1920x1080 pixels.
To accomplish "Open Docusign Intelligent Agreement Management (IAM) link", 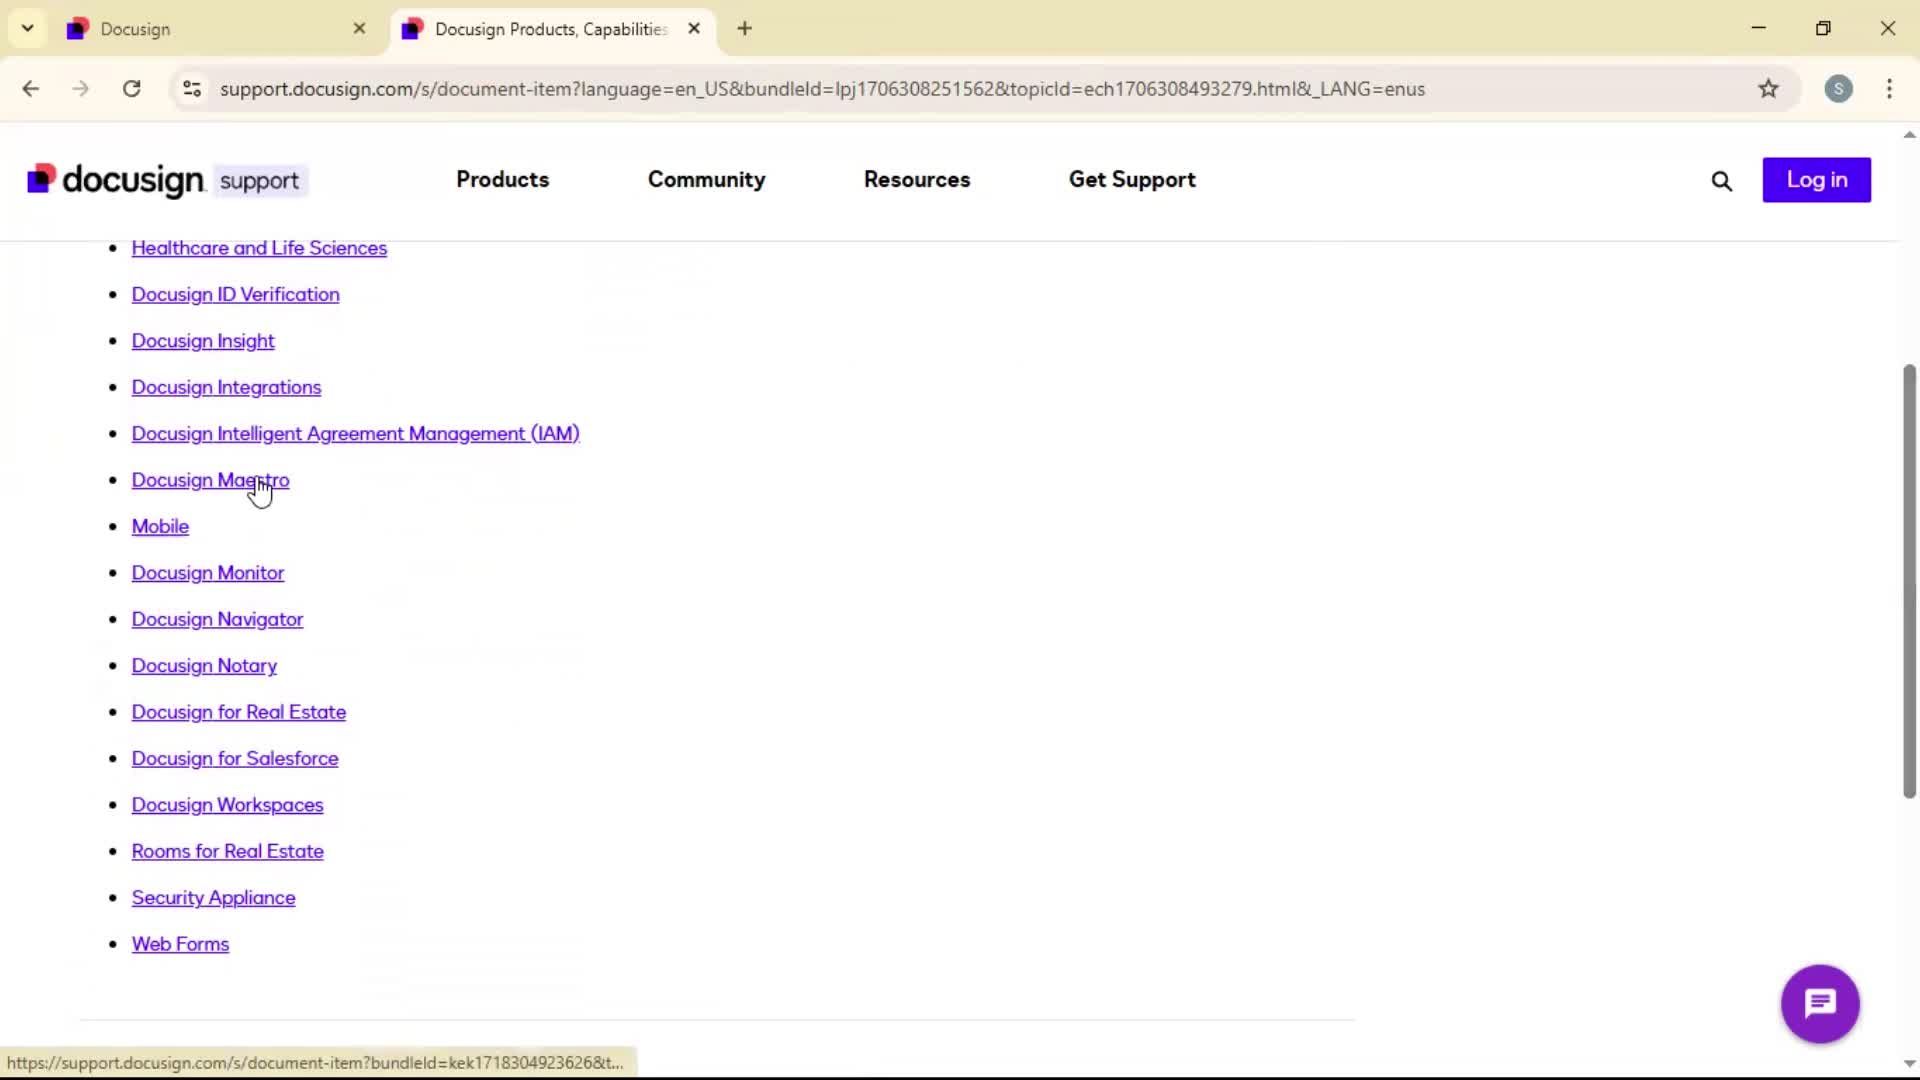I will (x=355, y=434).
